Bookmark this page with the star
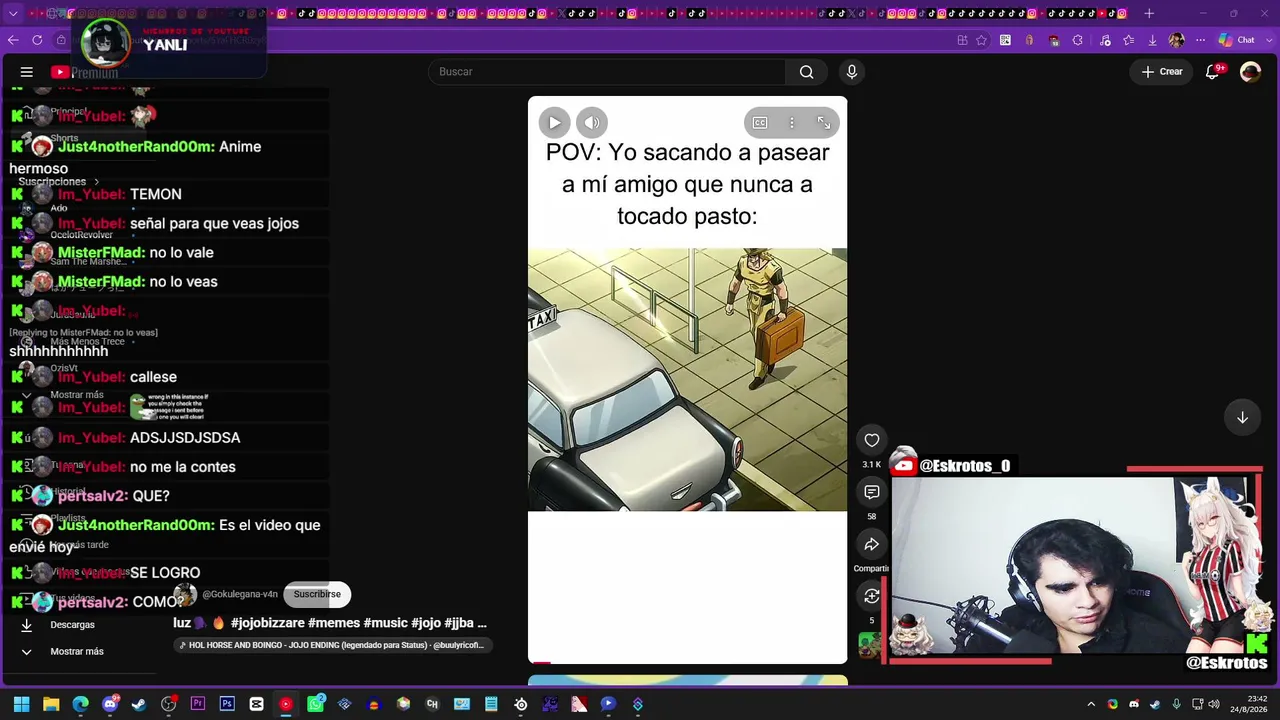The height and width of the screenshot is (720, 1280). tap(982, 40)
